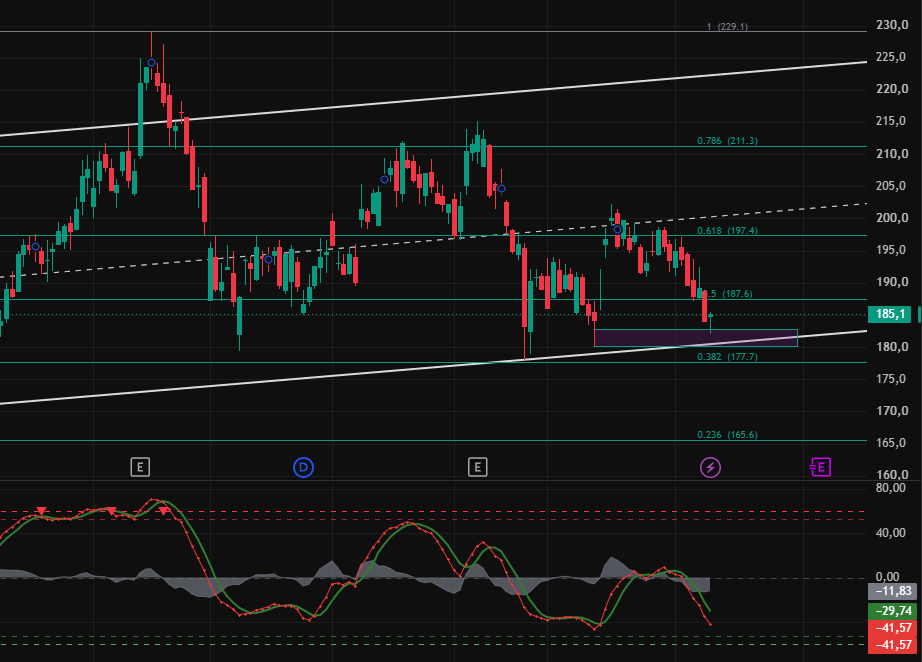Click the 230,0 price axis label
922x662 pixels.
pos(892,25)
